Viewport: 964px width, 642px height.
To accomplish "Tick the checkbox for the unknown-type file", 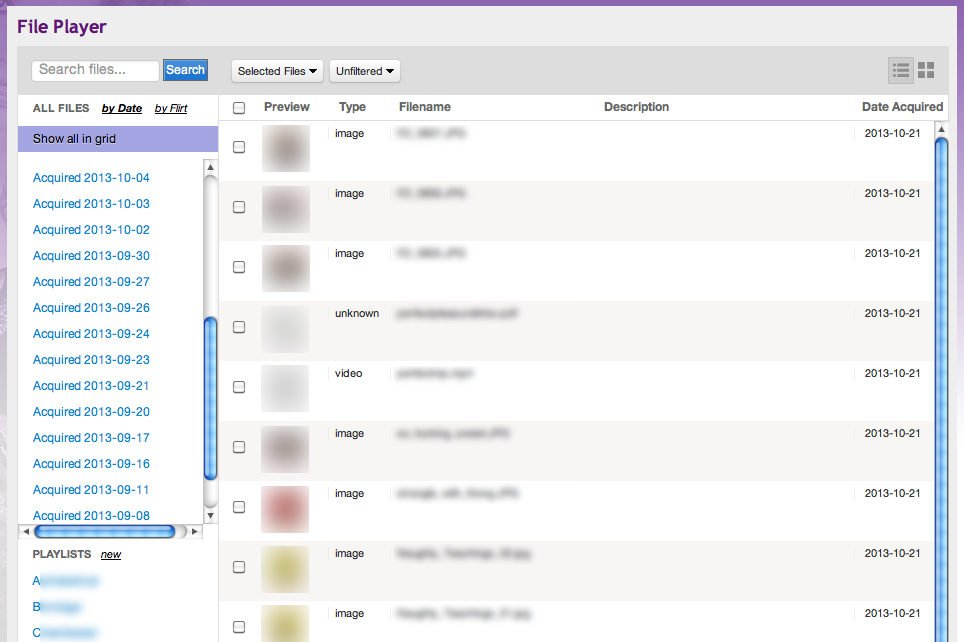I will coord(239,327).
